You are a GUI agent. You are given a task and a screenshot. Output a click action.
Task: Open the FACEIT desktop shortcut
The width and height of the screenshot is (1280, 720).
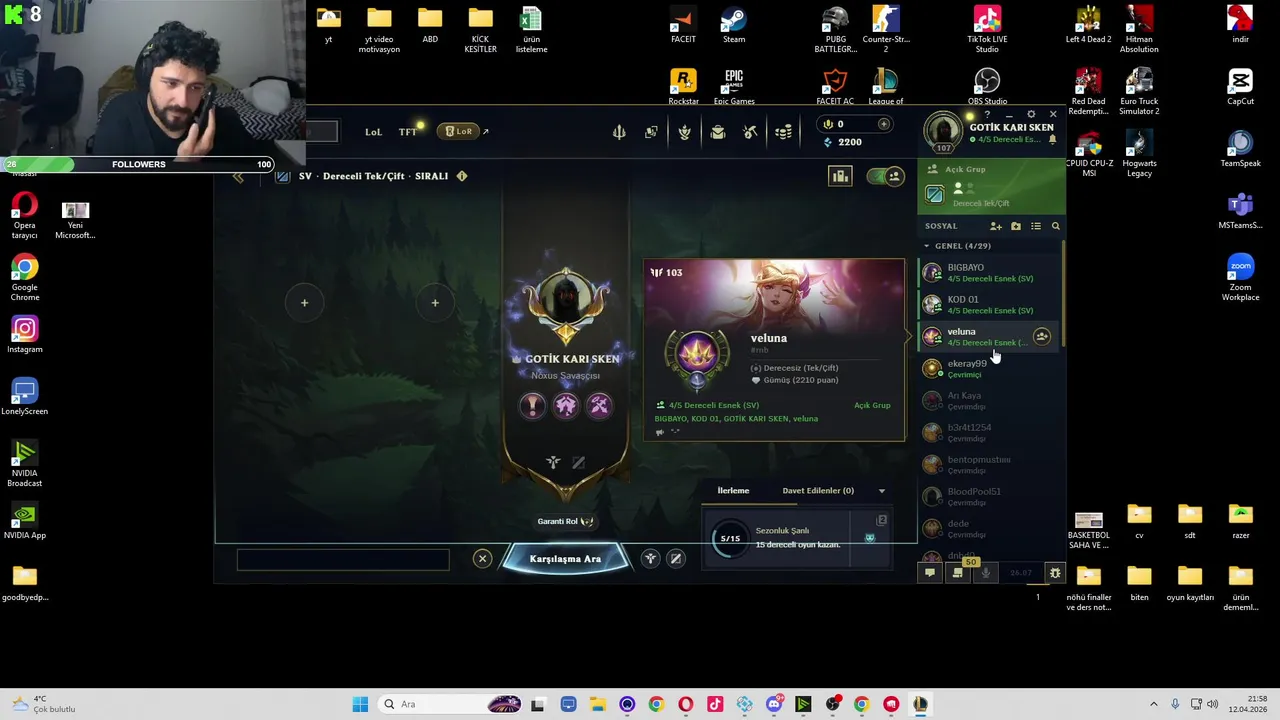click(x=683, y=26)
